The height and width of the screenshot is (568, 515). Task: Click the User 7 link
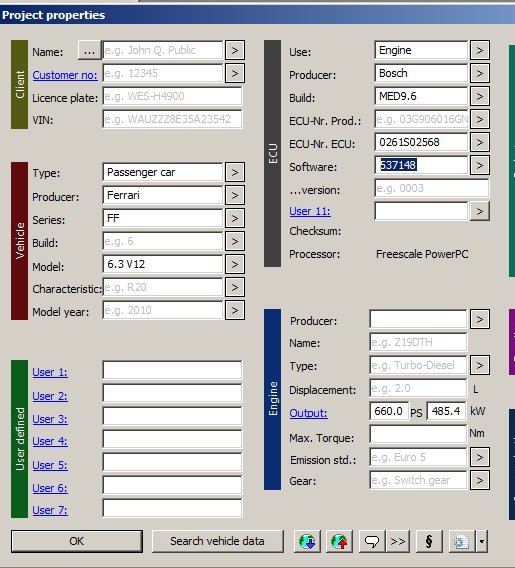[x=50, y=510]
